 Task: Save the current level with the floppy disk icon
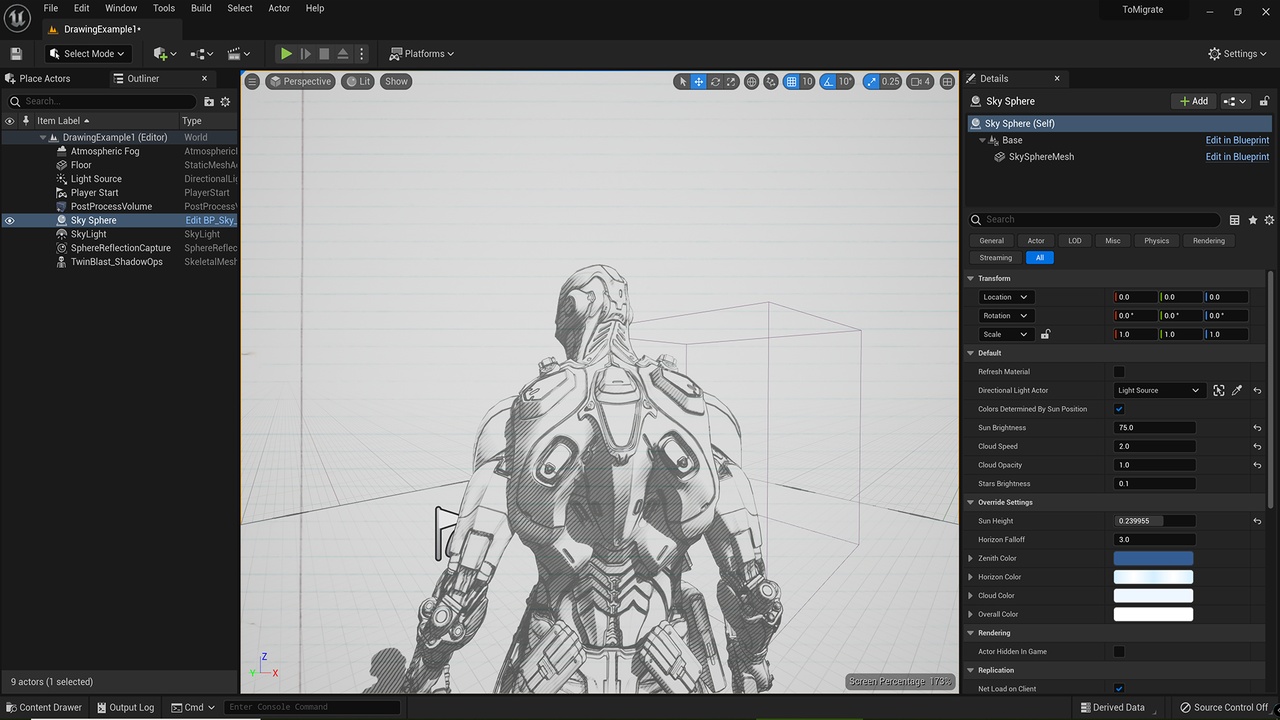click(x=16, y=54)
